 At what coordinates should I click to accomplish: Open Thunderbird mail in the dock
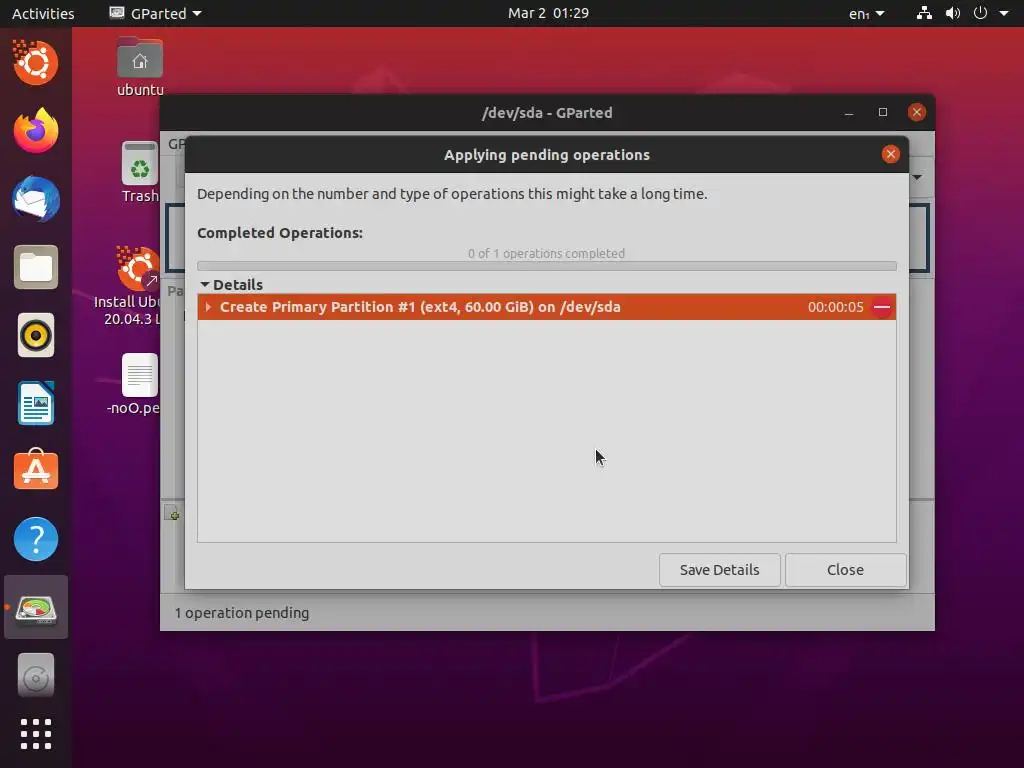pyautogui.click(x=36, y=199)
